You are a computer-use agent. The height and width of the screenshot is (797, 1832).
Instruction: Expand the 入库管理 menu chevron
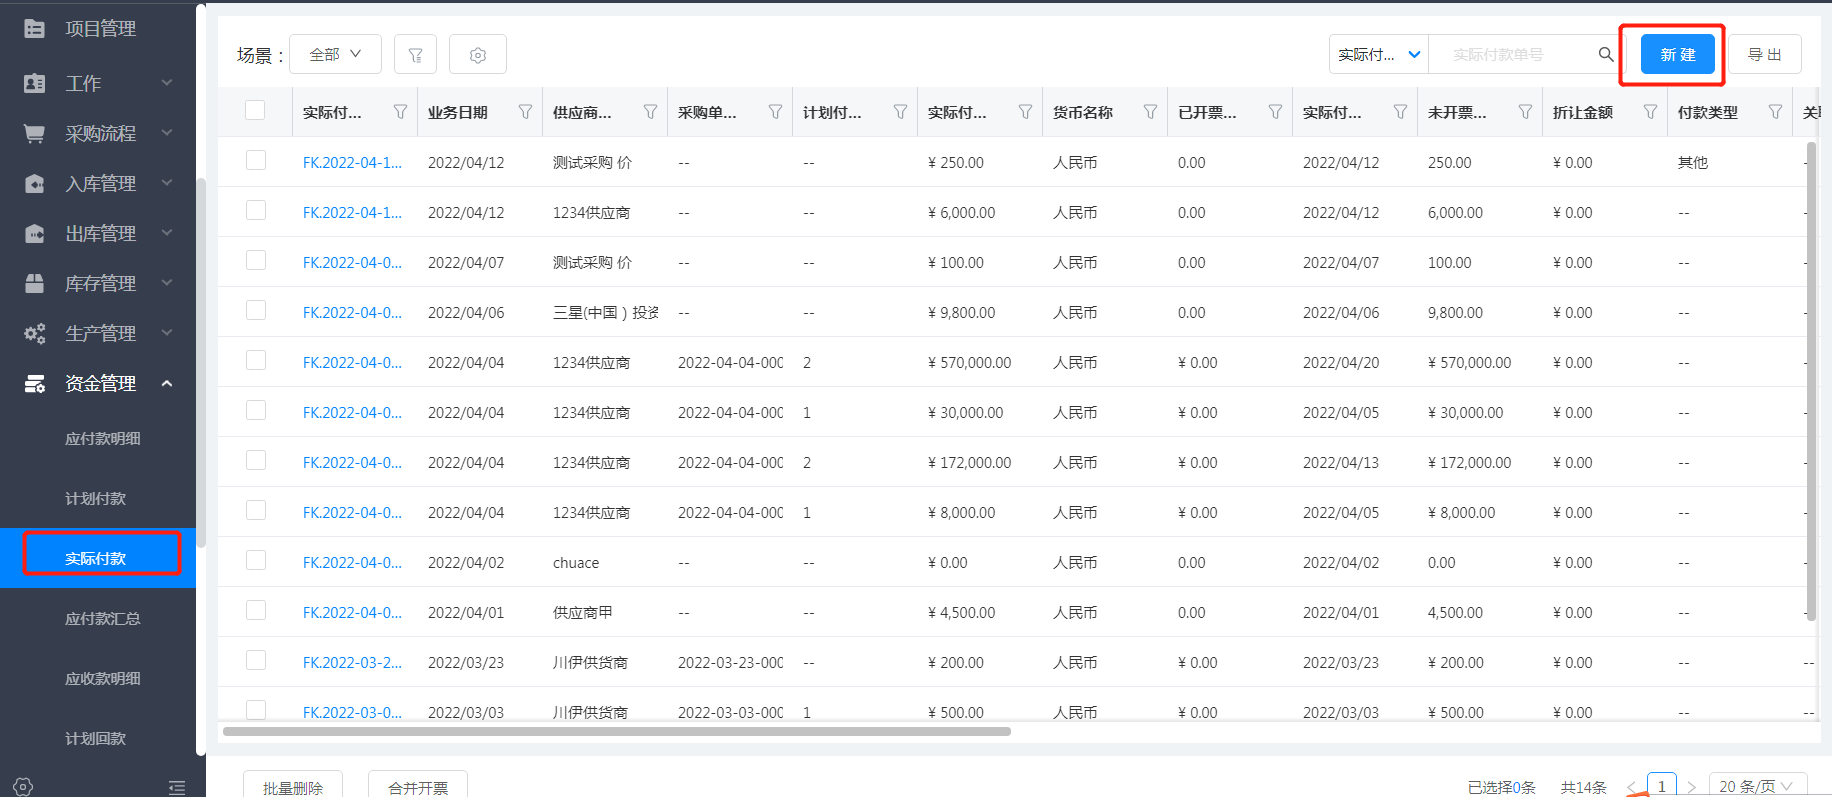(167, 183)
